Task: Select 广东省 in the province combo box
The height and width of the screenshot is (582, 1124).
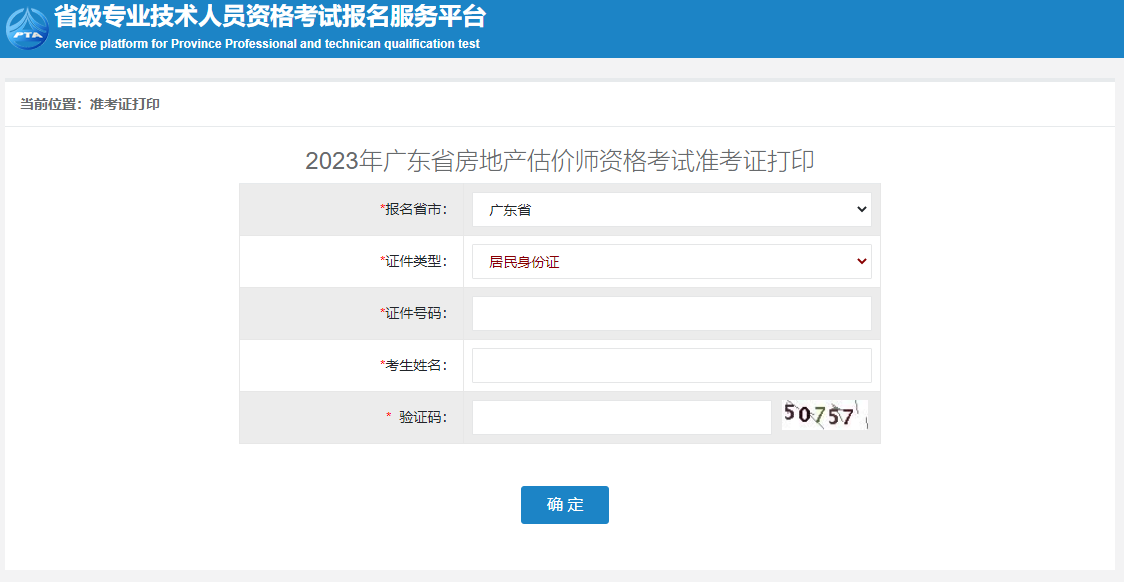Action: pos(670,209)
